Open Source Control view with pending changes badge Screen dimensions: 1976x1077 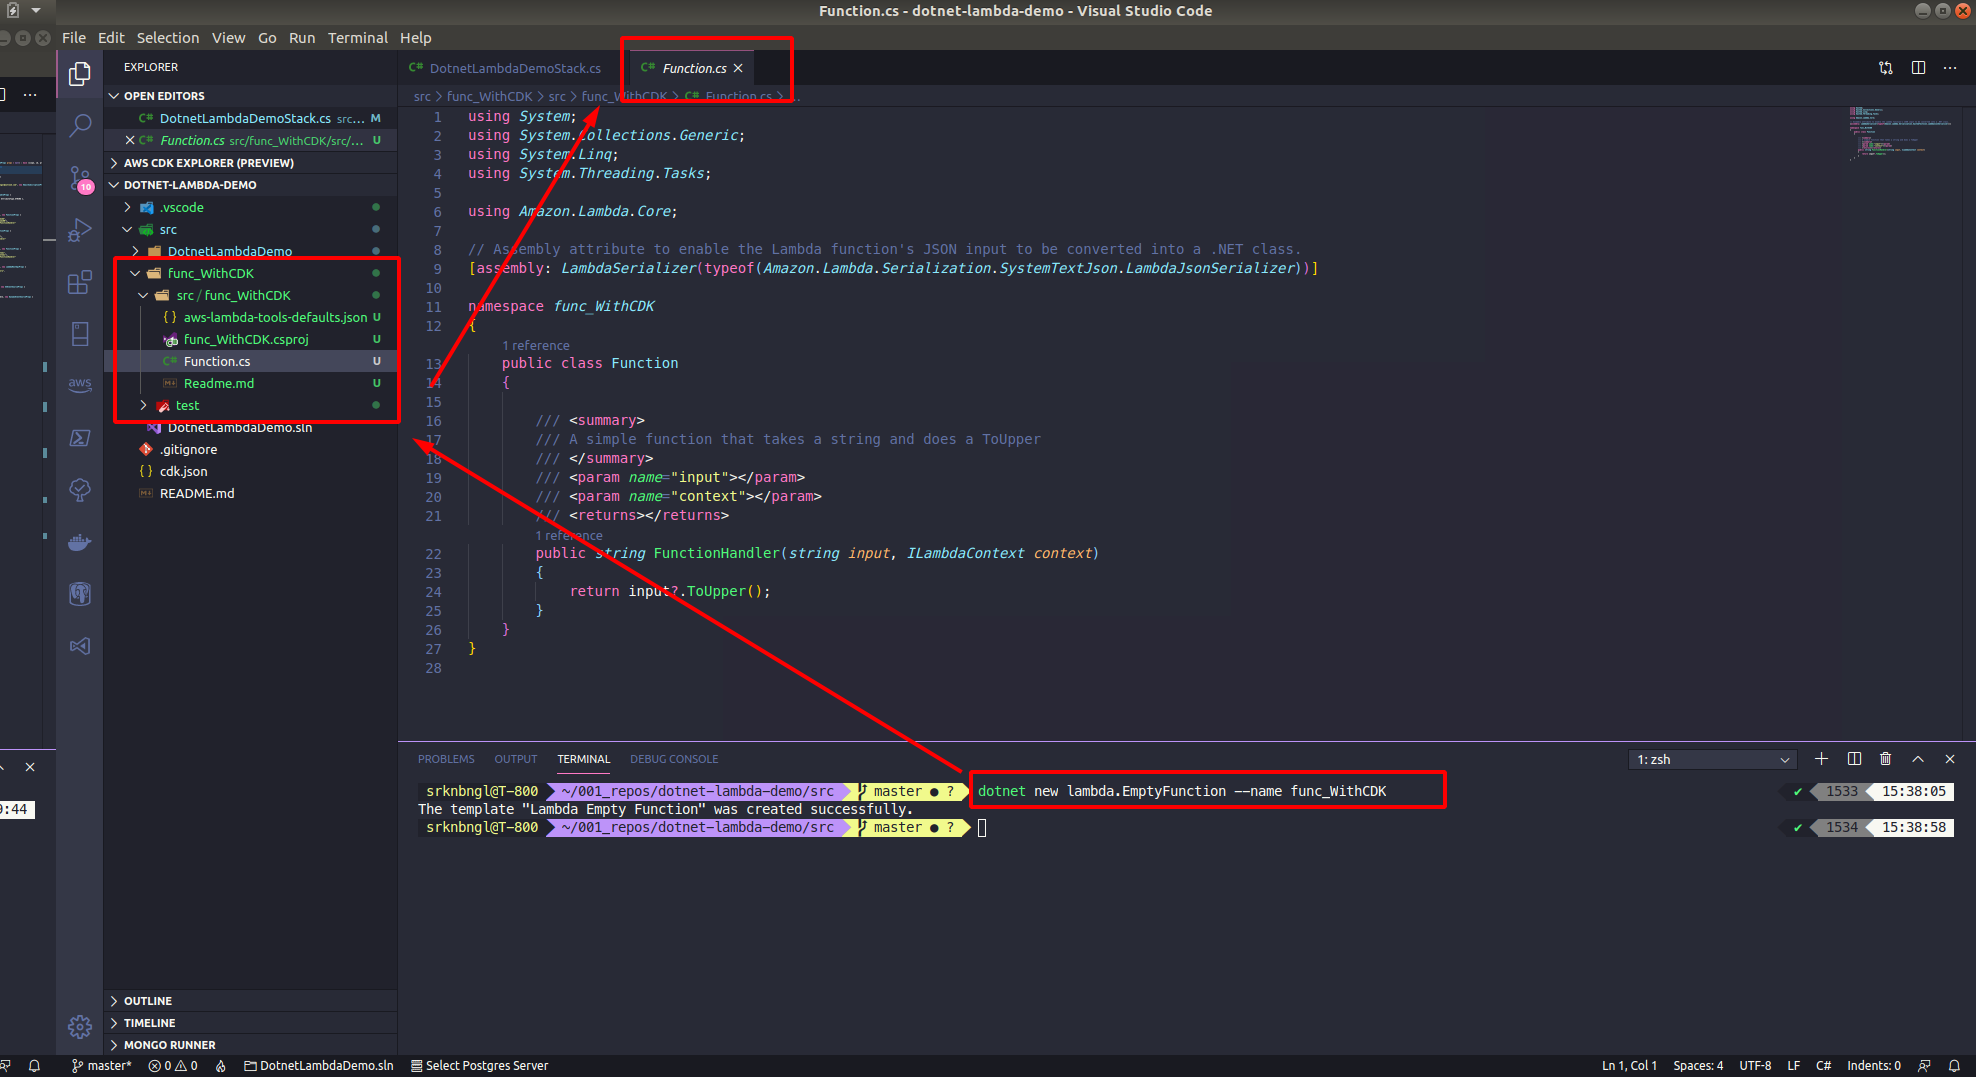coord(80,179)
